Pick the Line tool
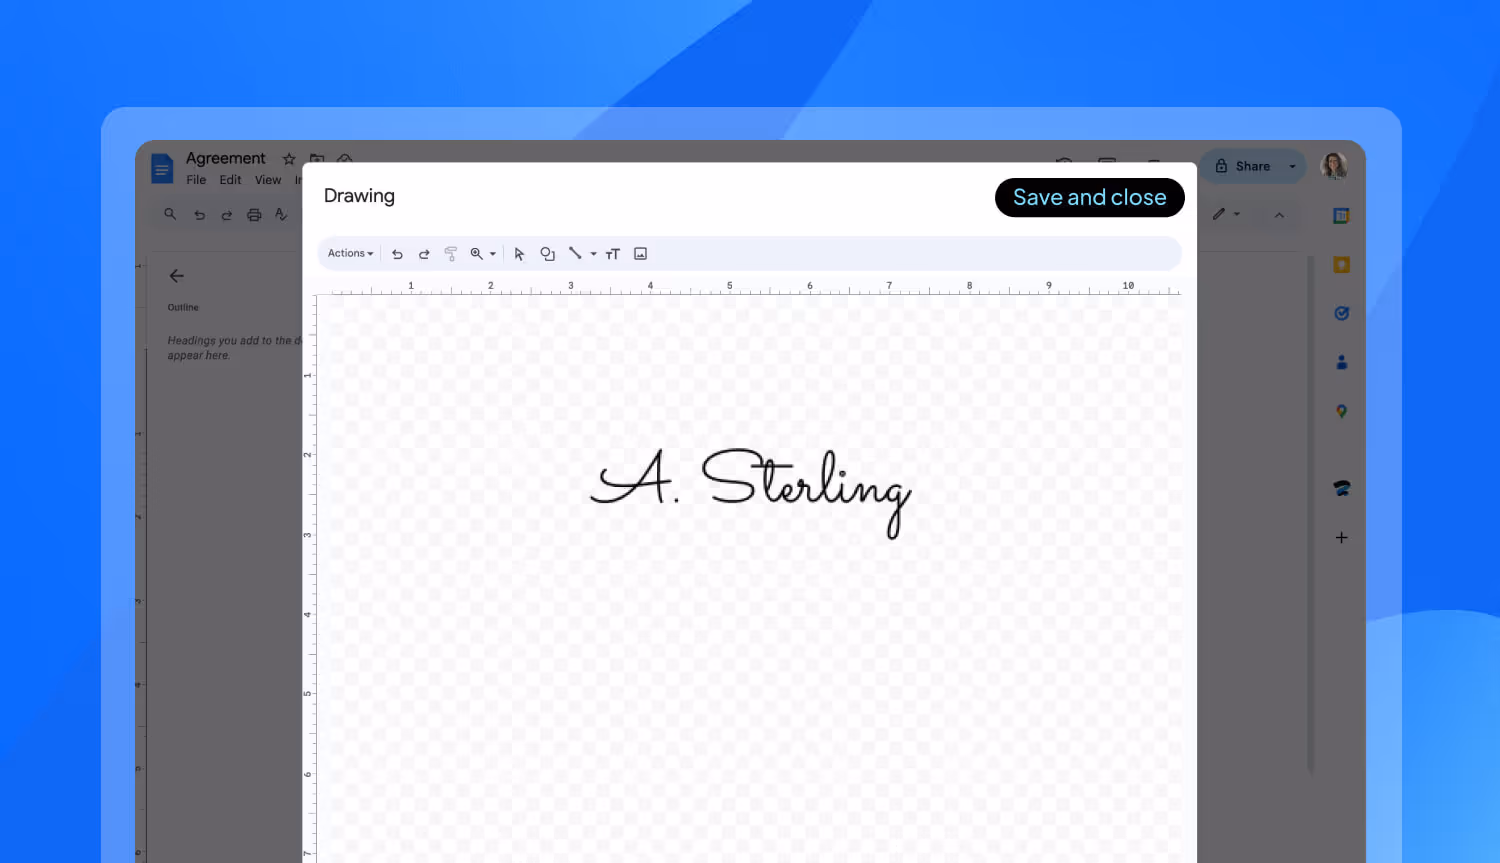The height and width of the screenshot is (863, 1500). coord(575,254)
